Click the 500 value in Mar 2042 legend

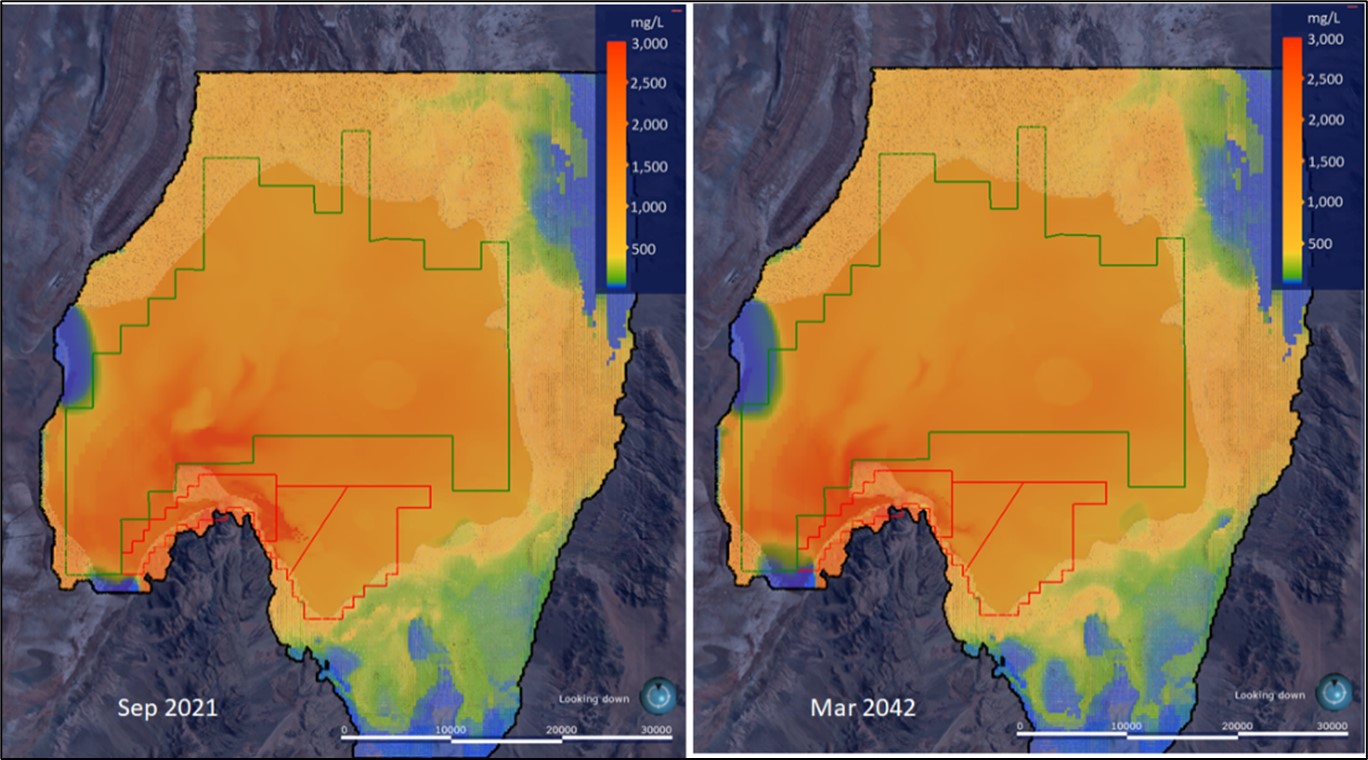click(1320, 243)
